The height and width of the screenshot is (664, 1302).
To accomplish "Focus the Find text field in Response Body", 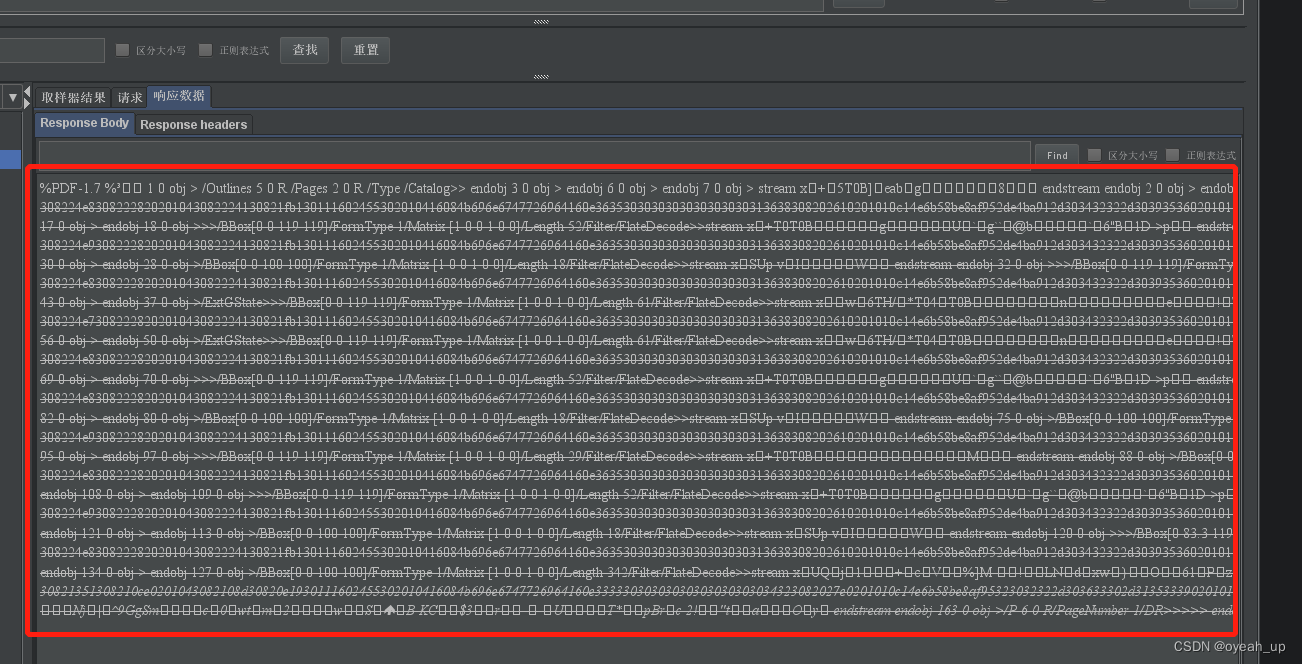I will point(534,154).
